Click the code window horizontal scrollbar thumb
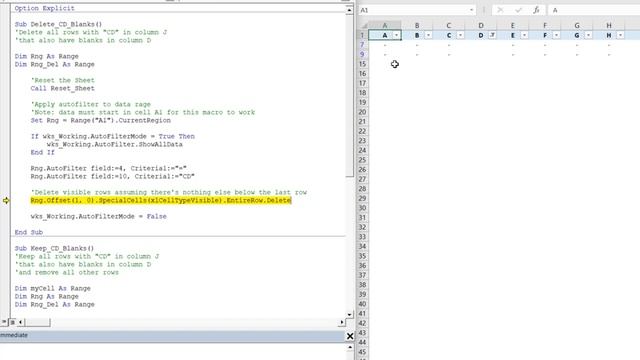Image resolution: width=640 pixels, height=360 pixels. [37, 322]
